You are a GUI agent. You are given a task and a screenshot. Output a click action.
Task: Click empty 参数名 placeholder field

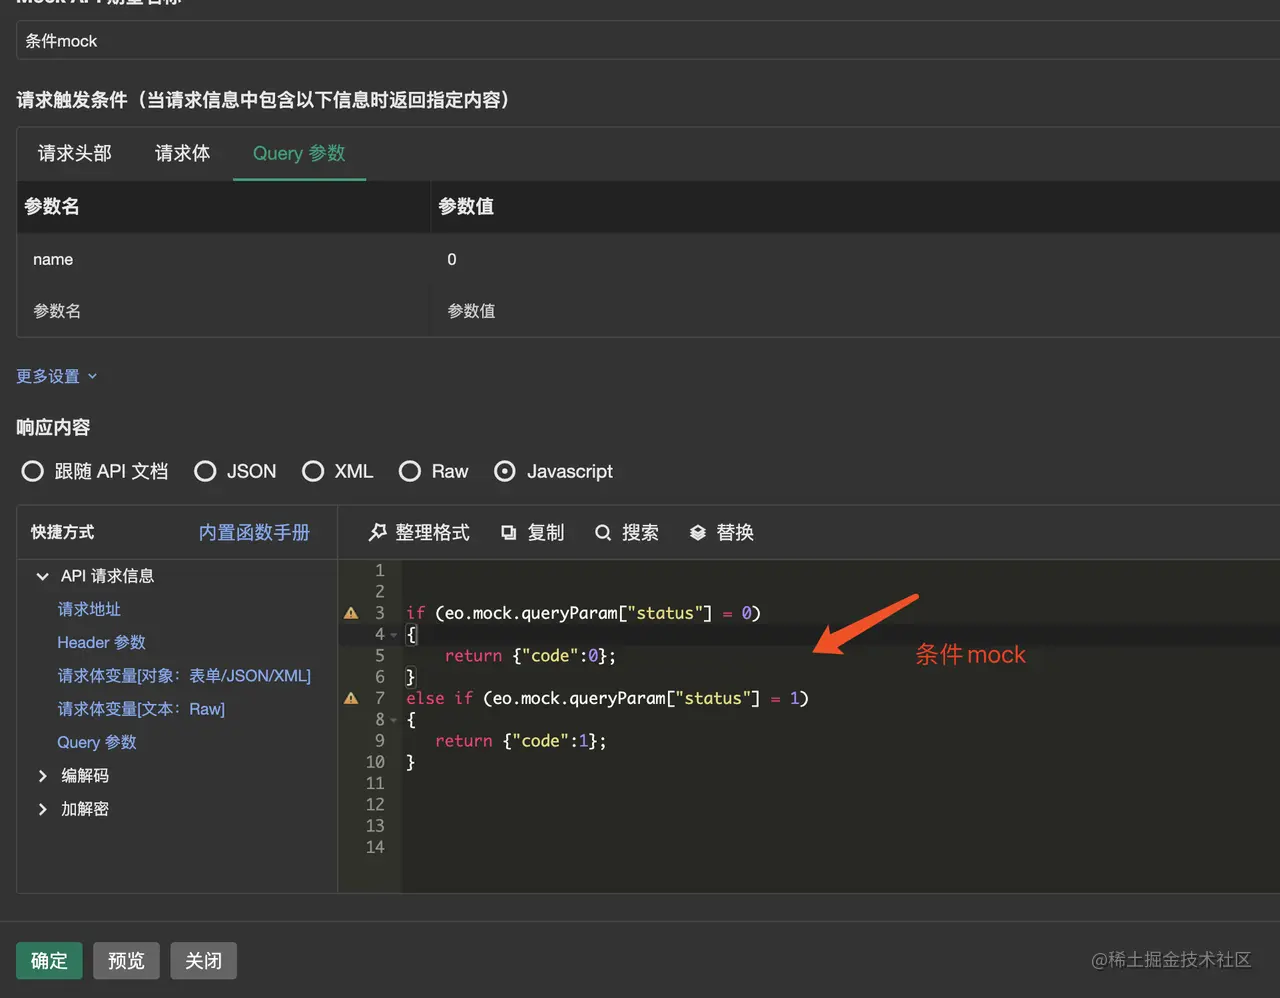click(x=224, y=311)
